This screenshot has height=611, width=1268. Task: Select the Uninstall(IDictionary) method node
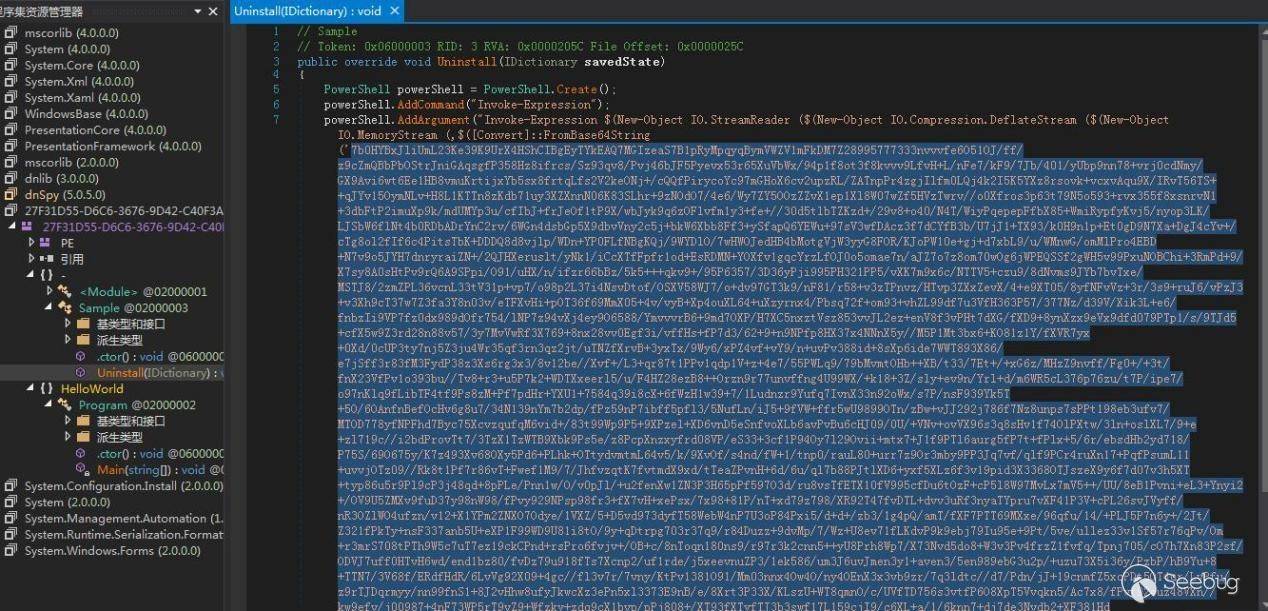[158, 373]
